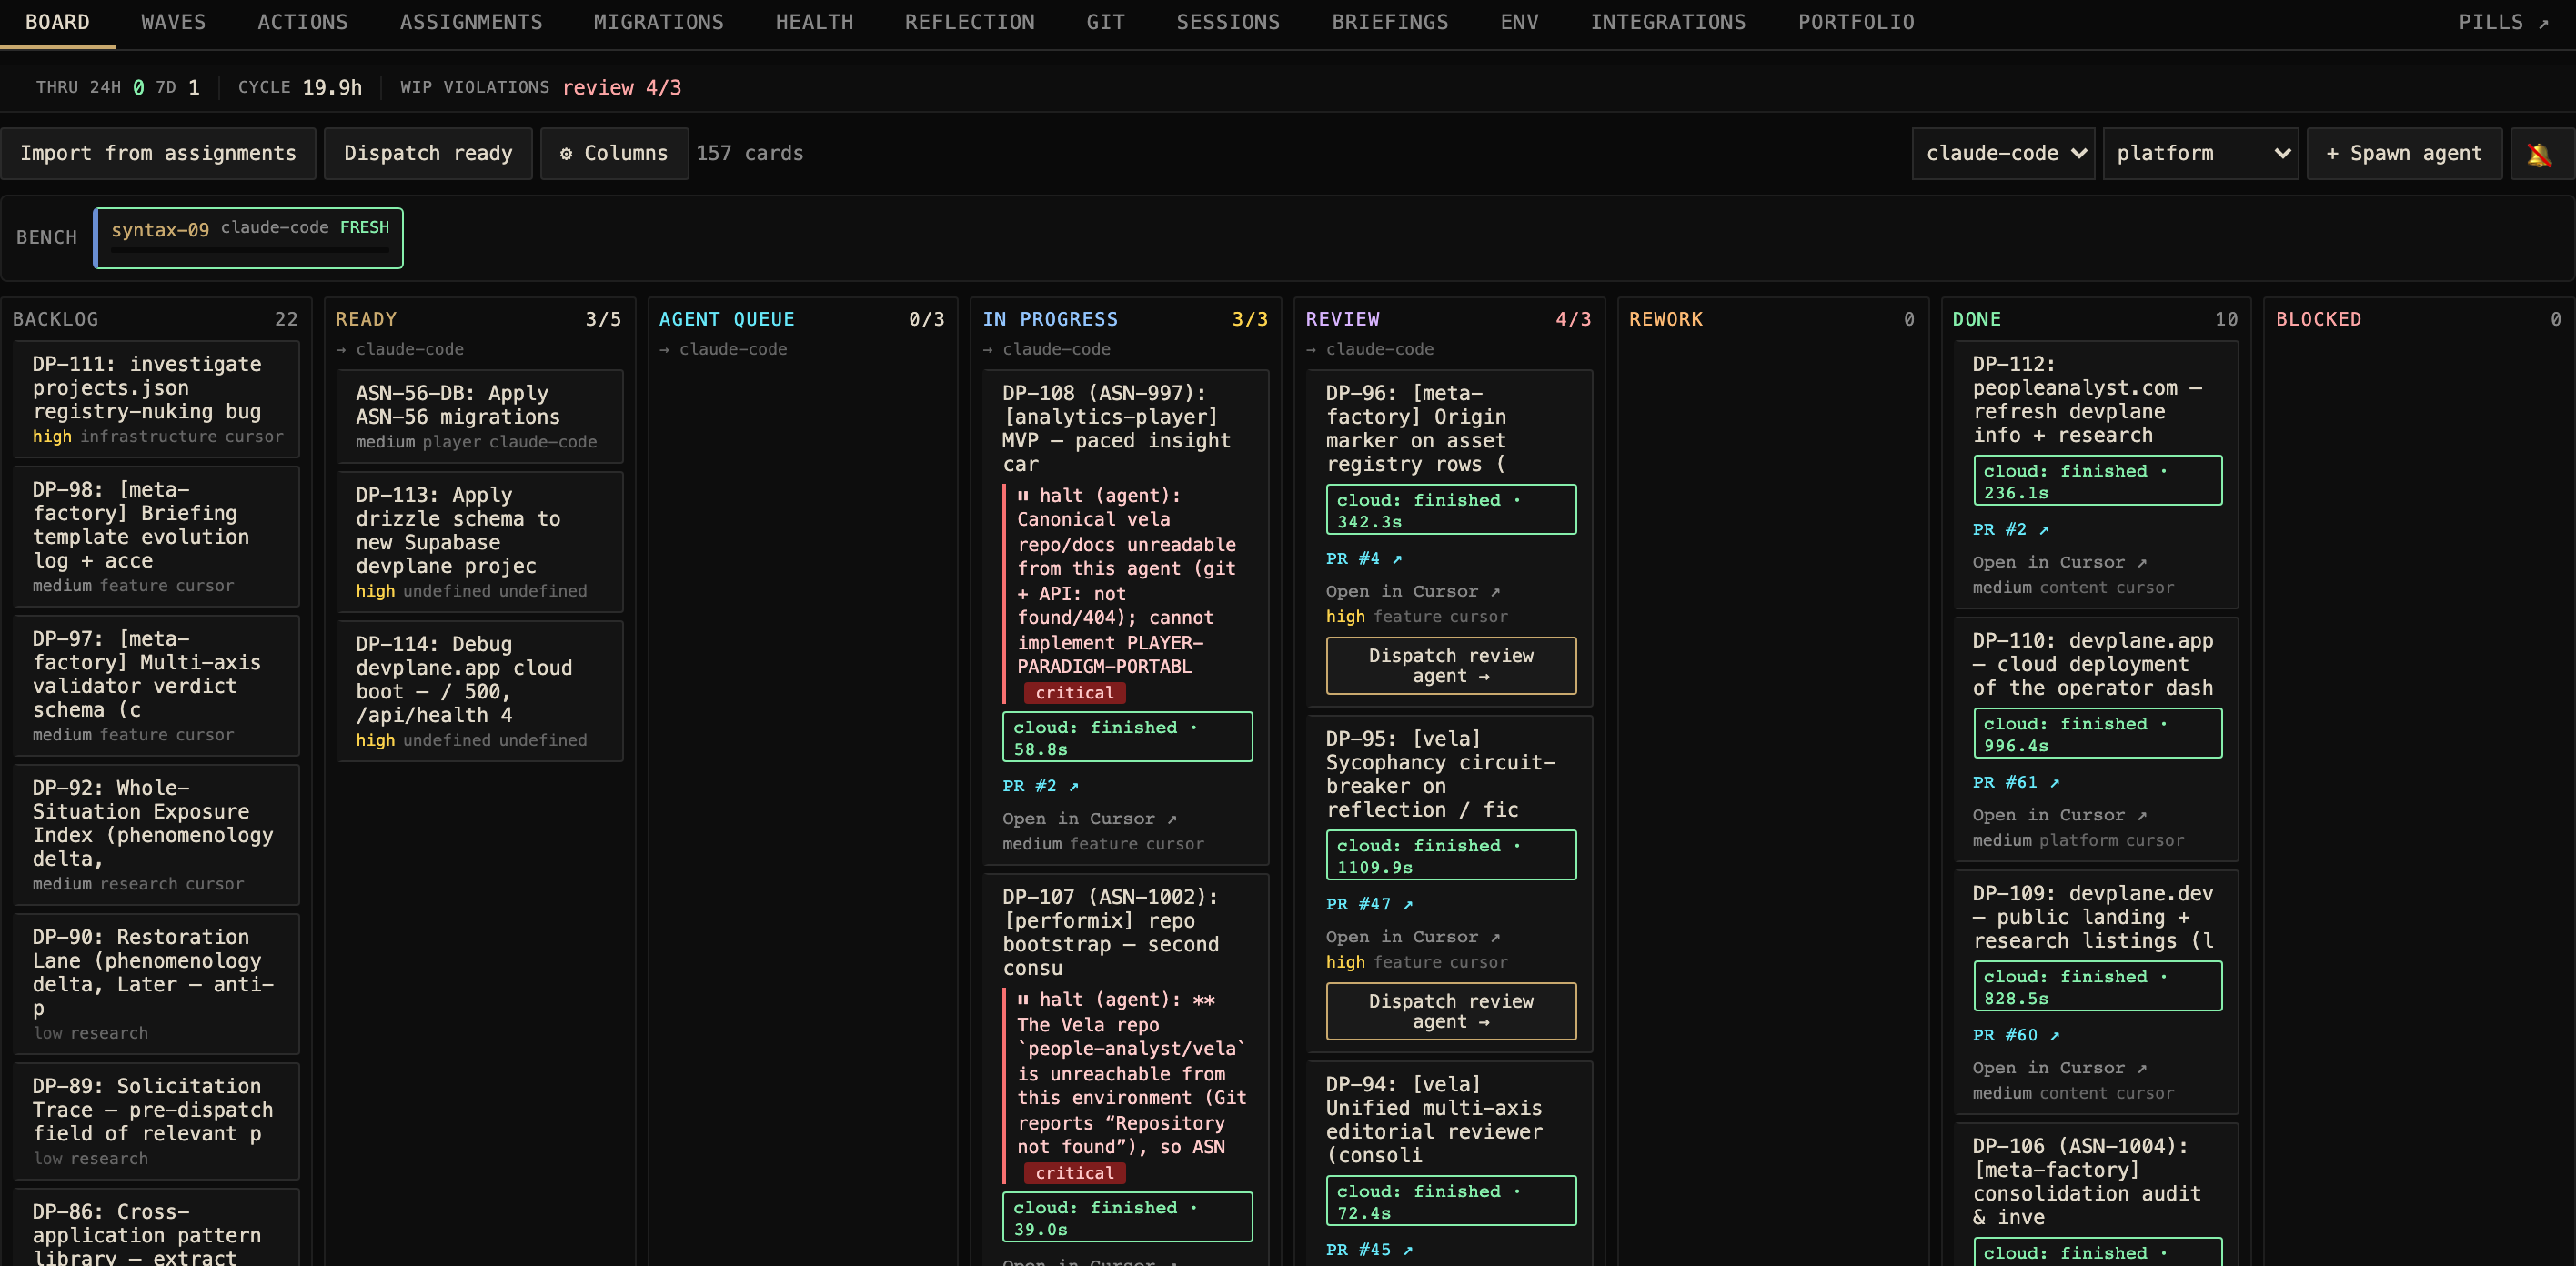Open PR #4 link on DP-96
2576x1266 pixels.
(x=1364, y=558)
